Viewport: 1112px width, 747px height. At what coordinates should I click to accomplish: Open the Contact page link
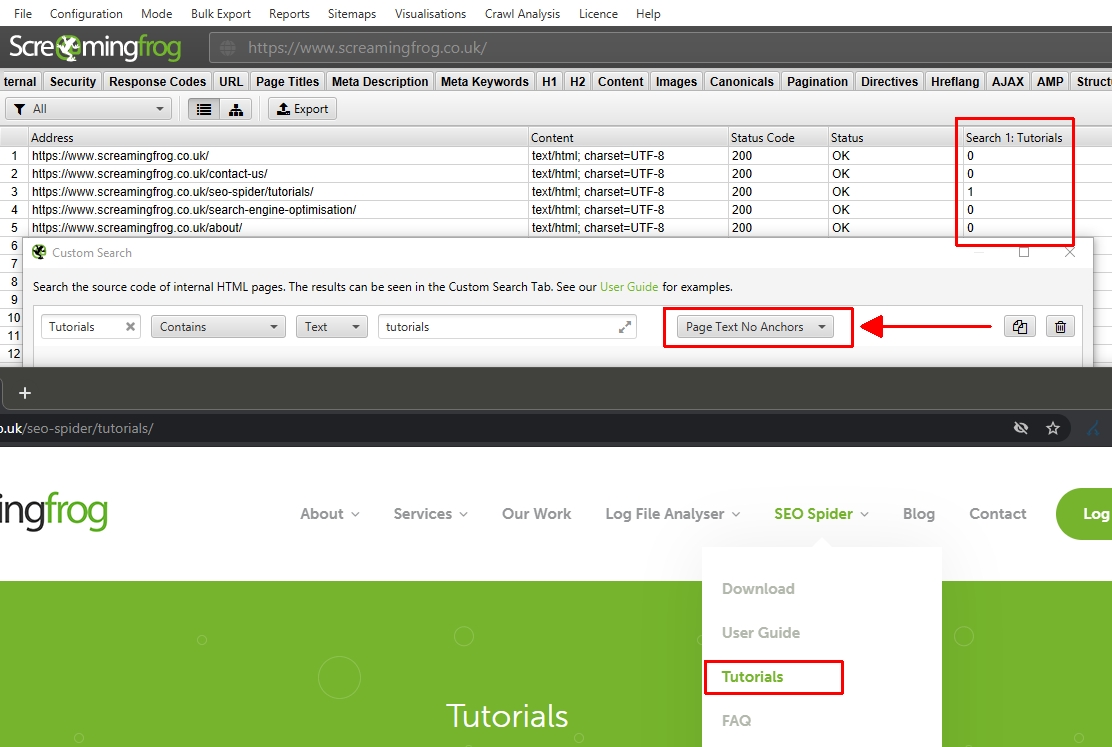pyautogui.click(x=998, y=514)
